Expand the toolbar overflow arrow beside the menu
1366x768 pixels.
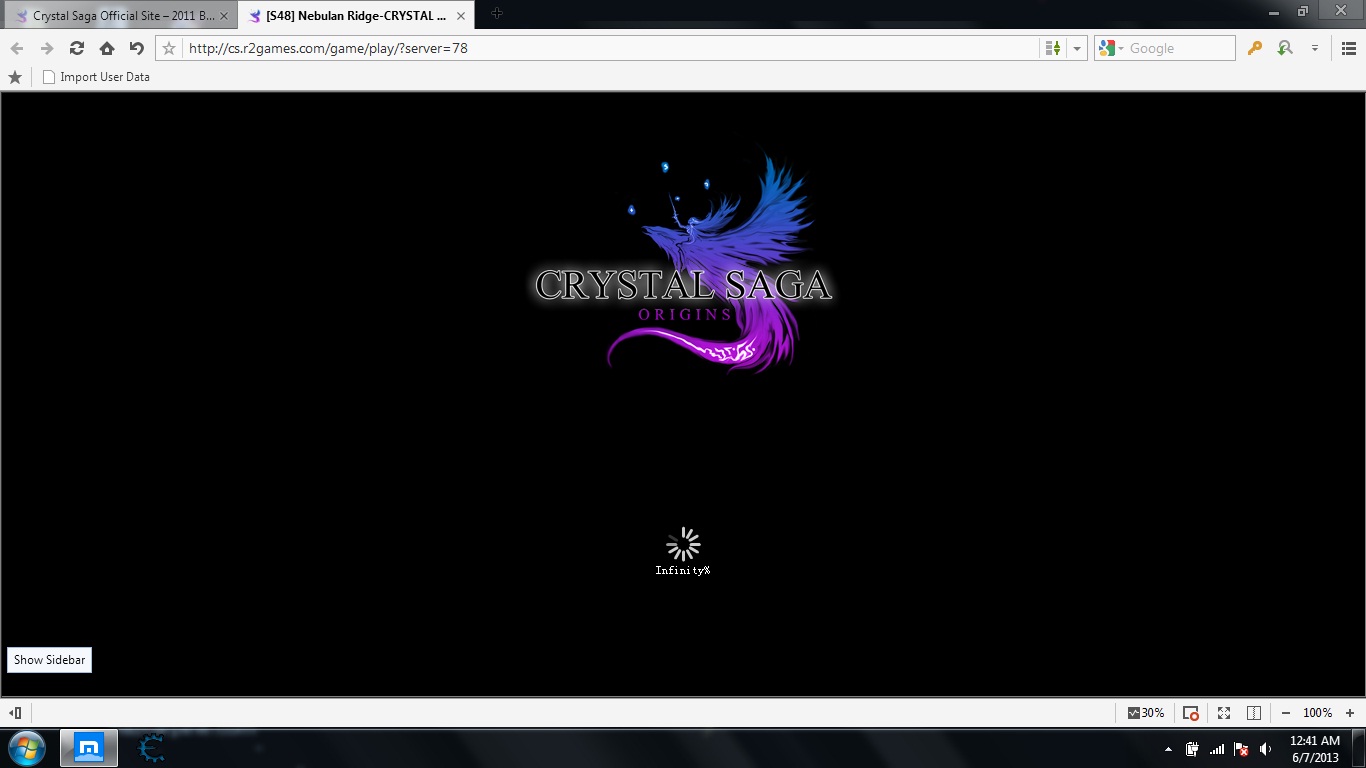coord(1315,48)
